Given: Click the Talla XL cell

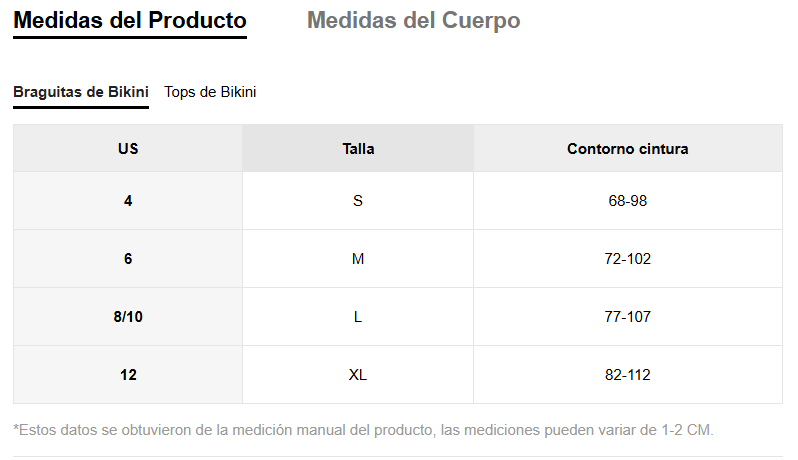Looking at the screenshot, I should [358, 375].
